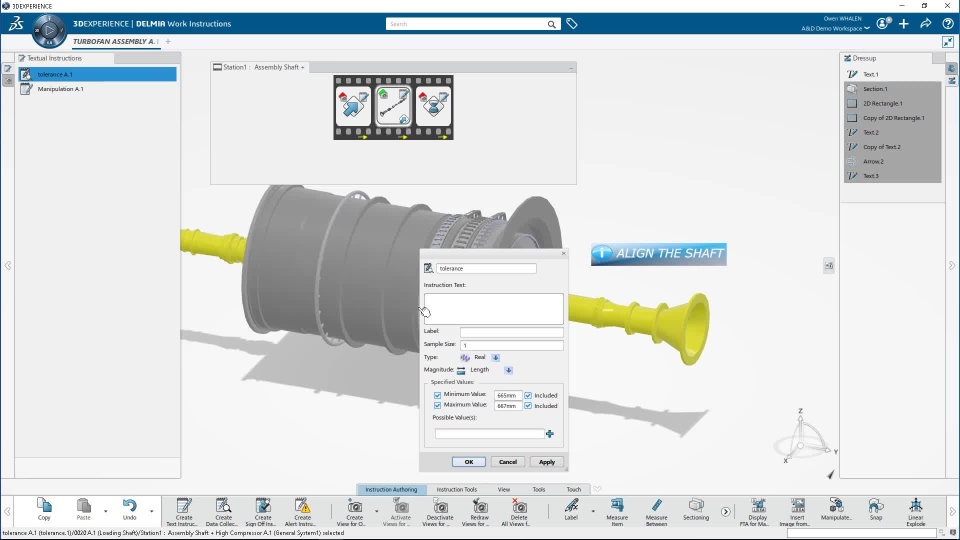This screenshot has width=960, height=540.
Task: Switch to Instruction Tools tab
Action: click(x=457, y=489)
